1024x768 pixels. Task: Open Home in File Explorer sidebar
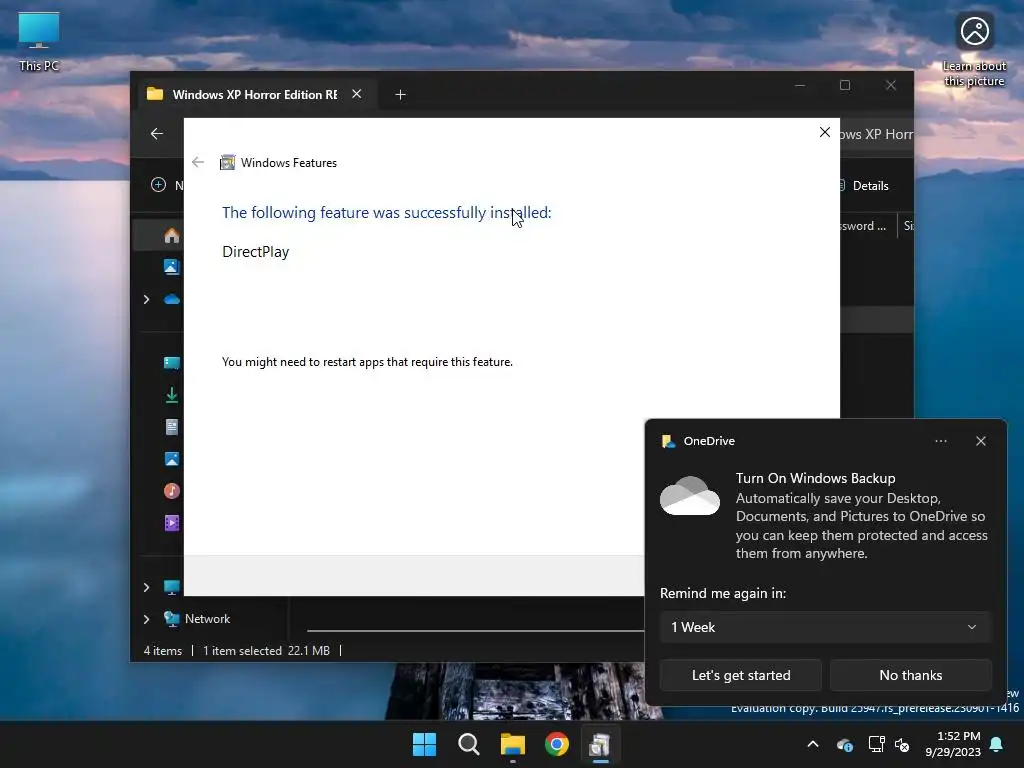[x=172, y=235]
